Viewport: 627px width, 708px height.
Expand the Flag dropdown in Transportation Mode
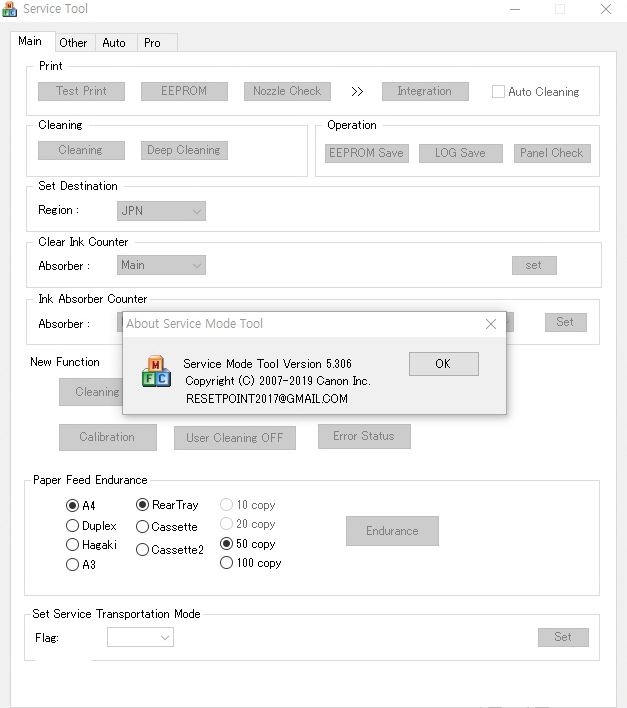click(140, 637)
